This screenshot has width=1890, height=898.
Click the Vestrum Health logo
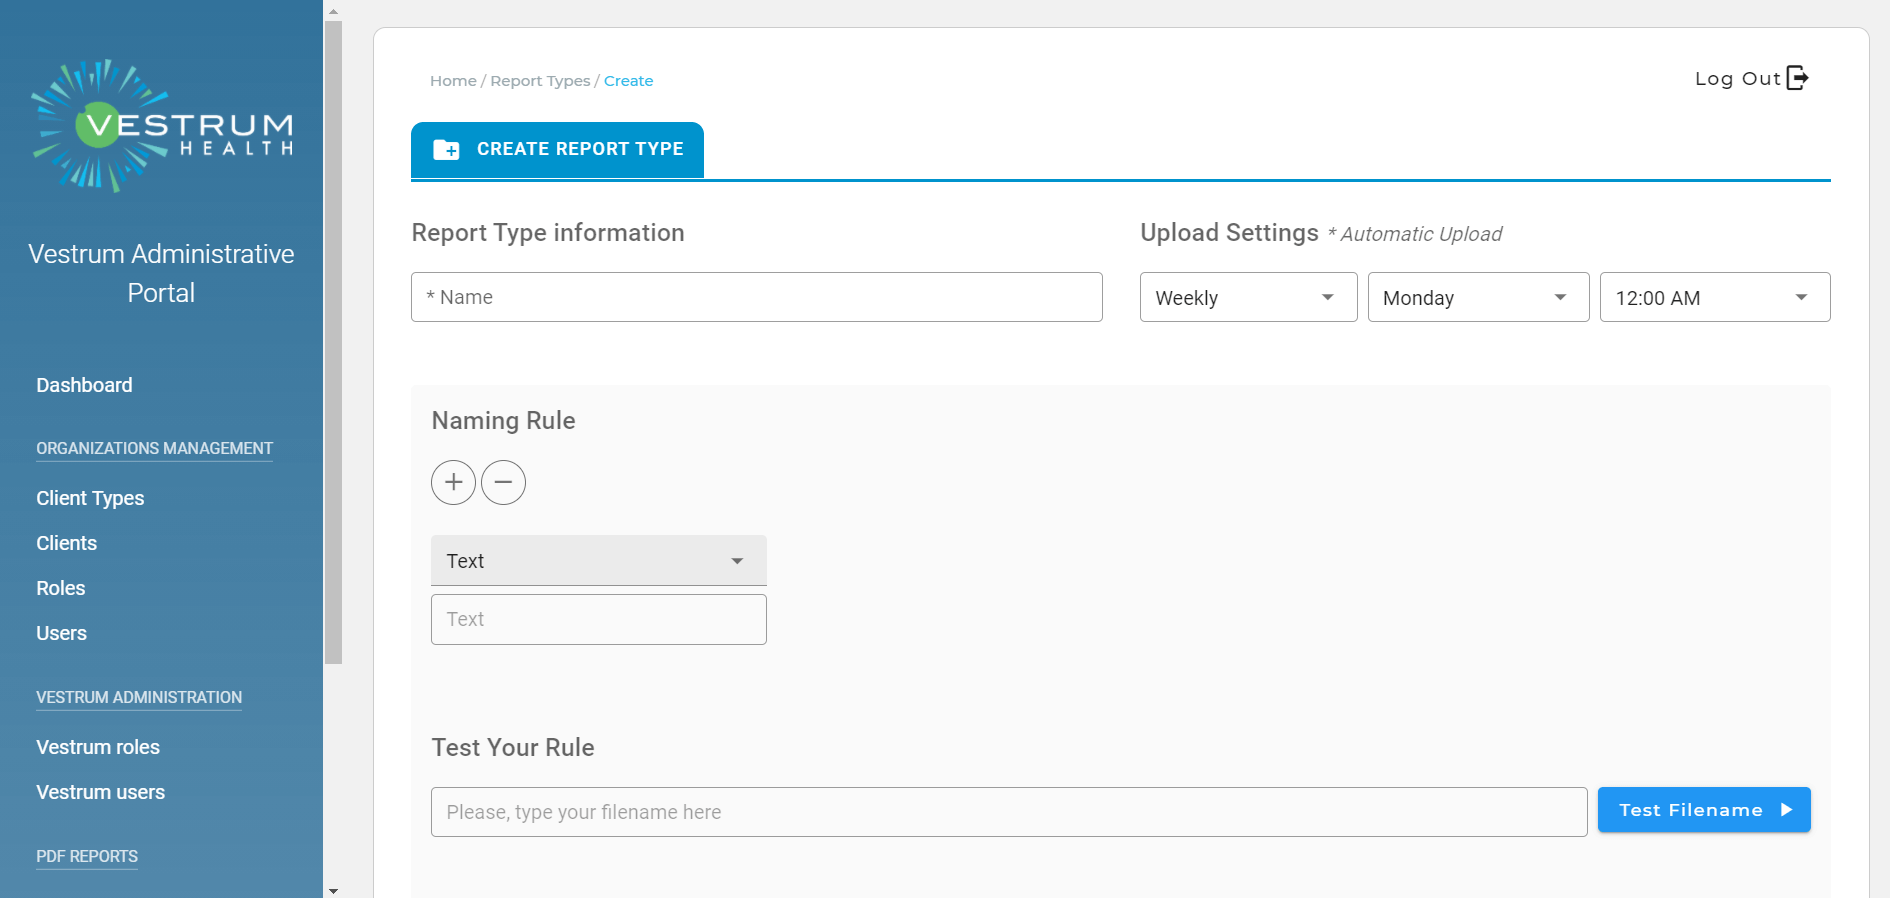point(162,126)
